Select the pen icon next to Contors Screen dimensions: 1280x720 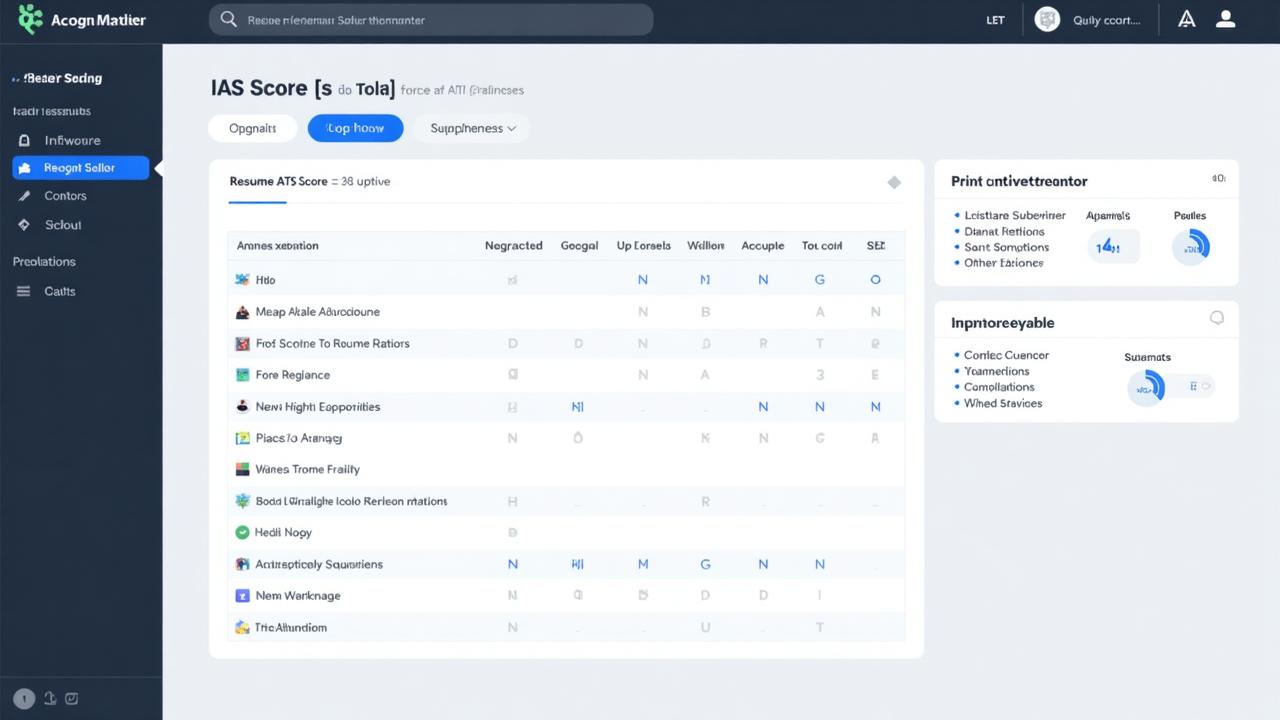point(22,196)
